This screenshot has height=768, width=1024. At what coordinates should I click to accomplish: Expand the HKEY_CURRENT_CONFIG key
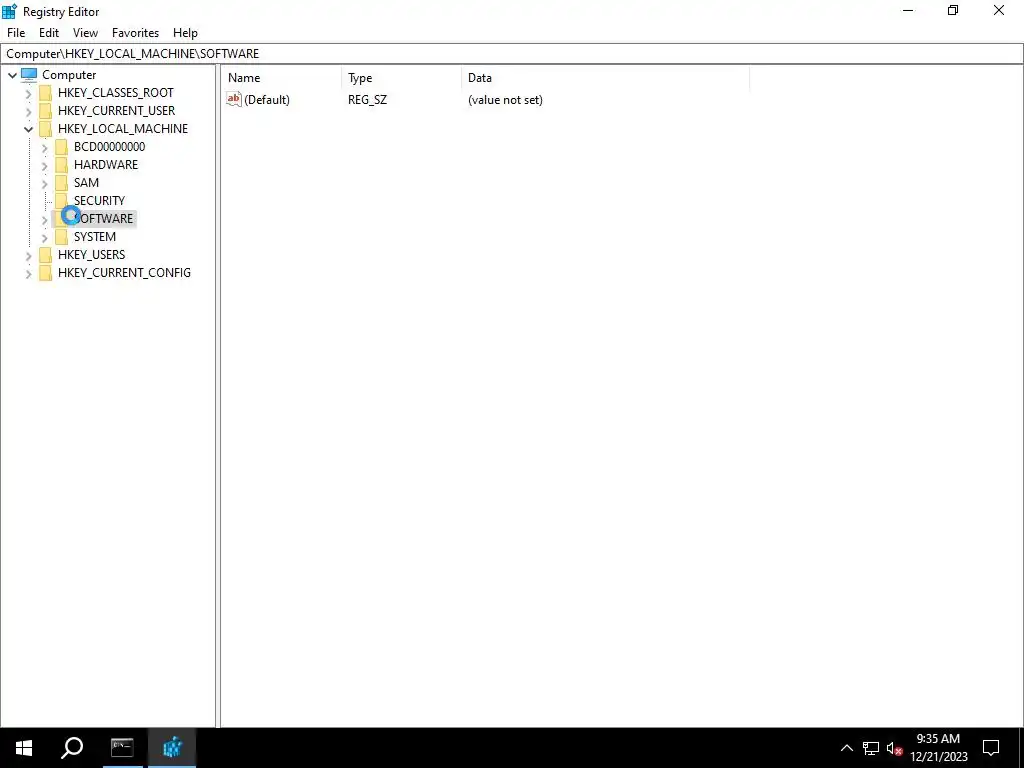[28, 274]
